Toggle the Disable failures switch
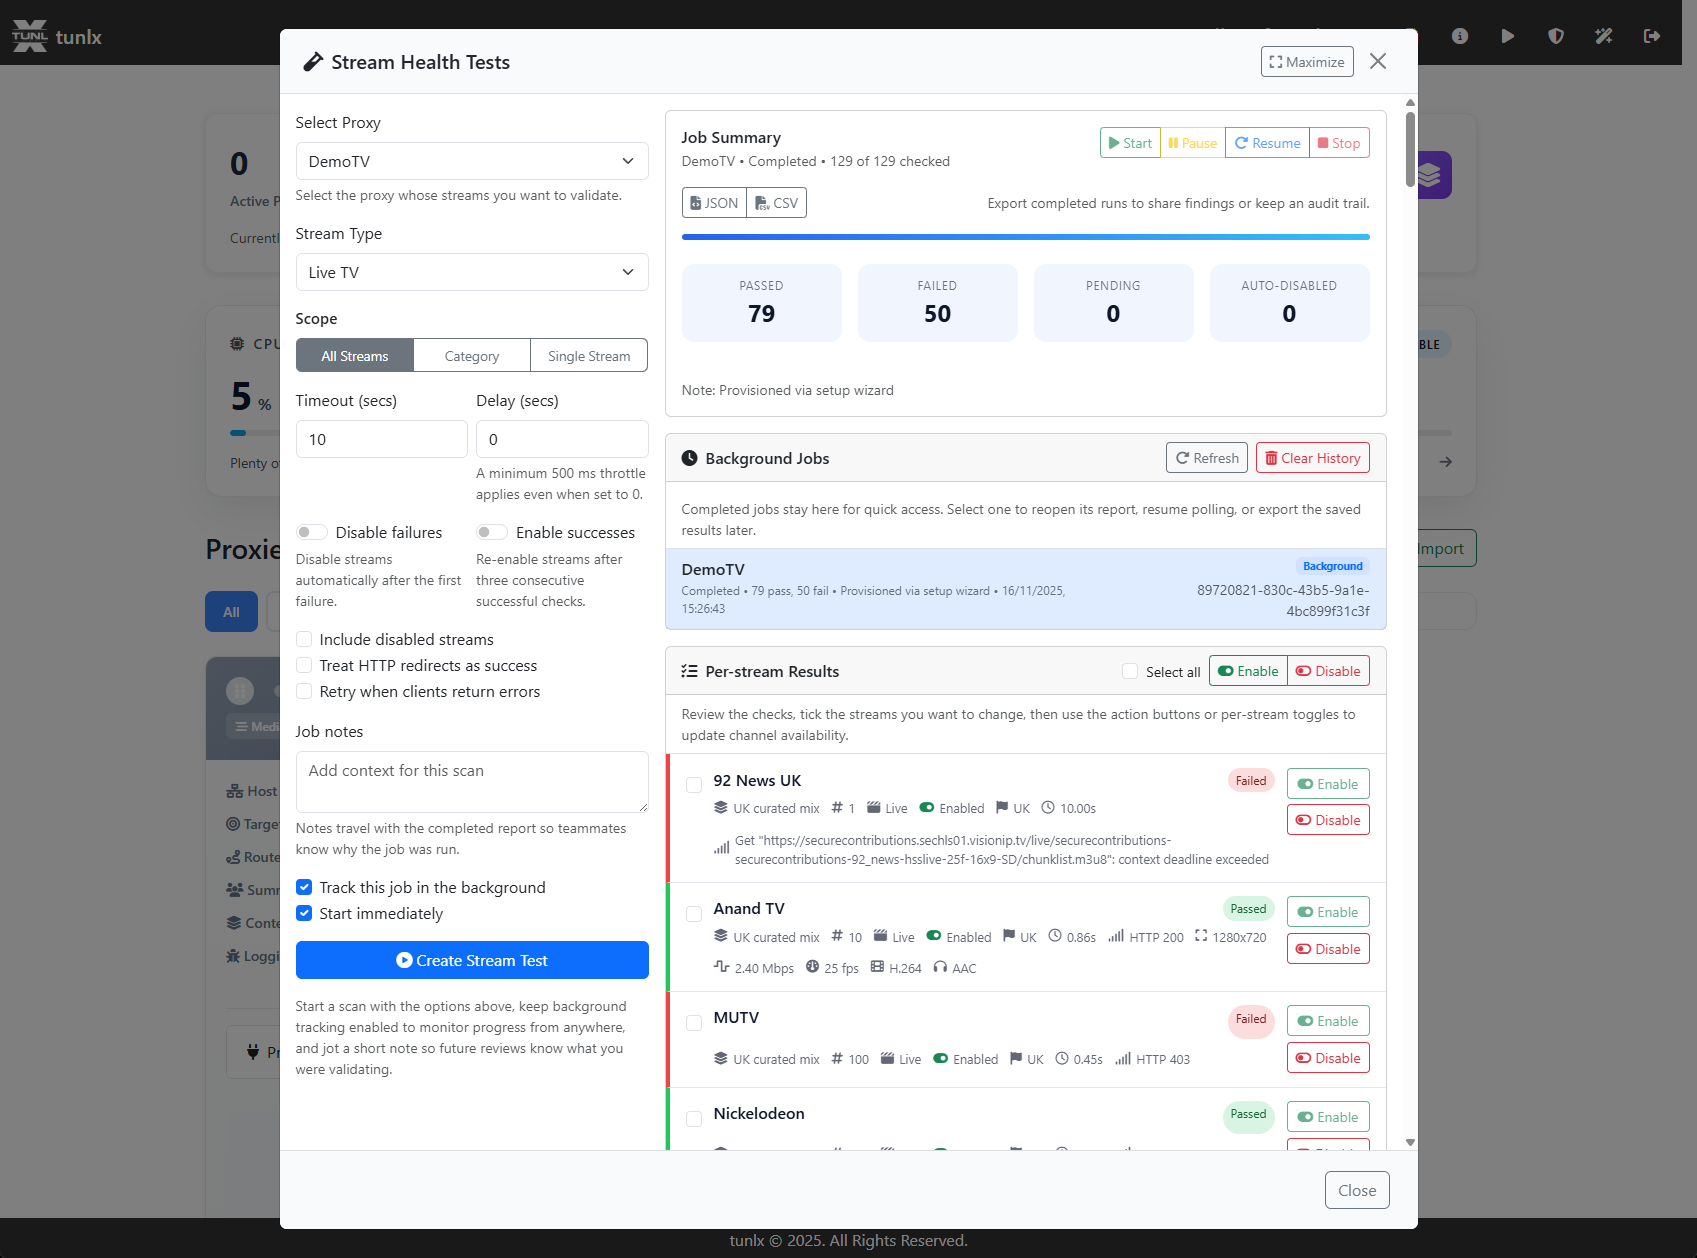 311,532
